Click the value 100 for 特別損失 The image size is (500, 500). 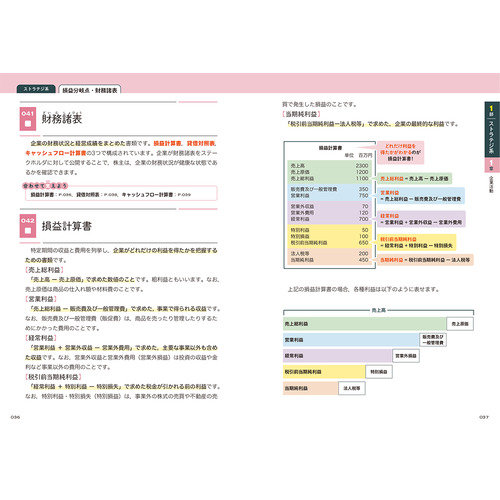[x=363, y=236]
